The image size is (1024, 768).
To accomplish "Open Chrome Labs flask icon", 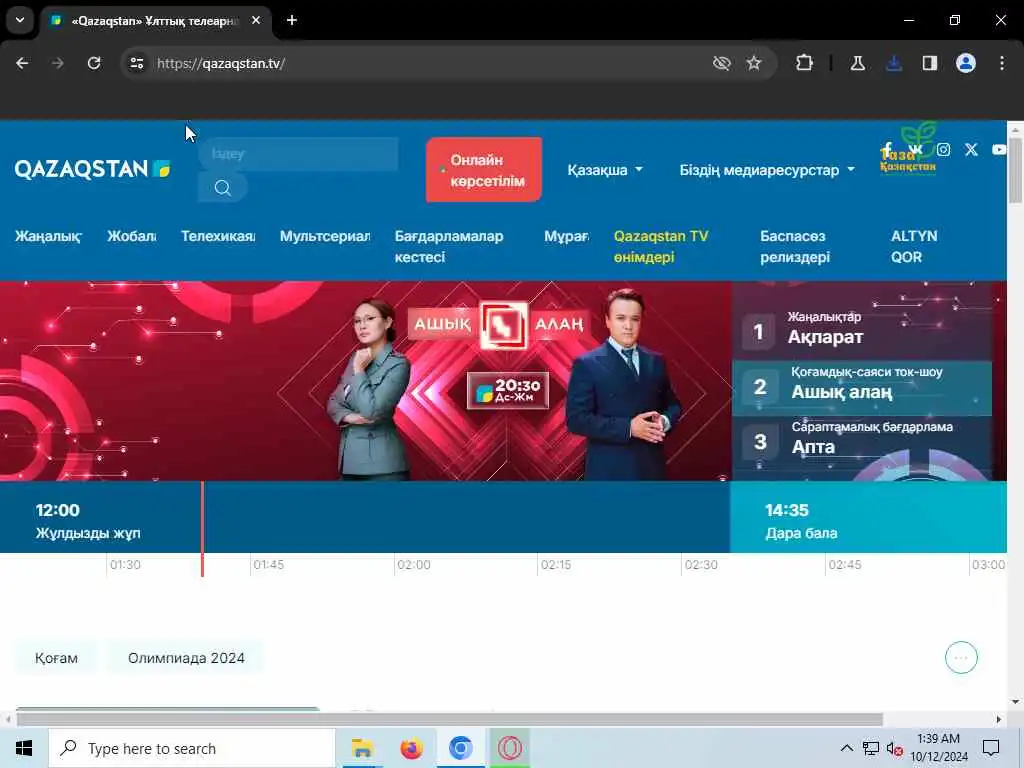I will pos(857,63).
